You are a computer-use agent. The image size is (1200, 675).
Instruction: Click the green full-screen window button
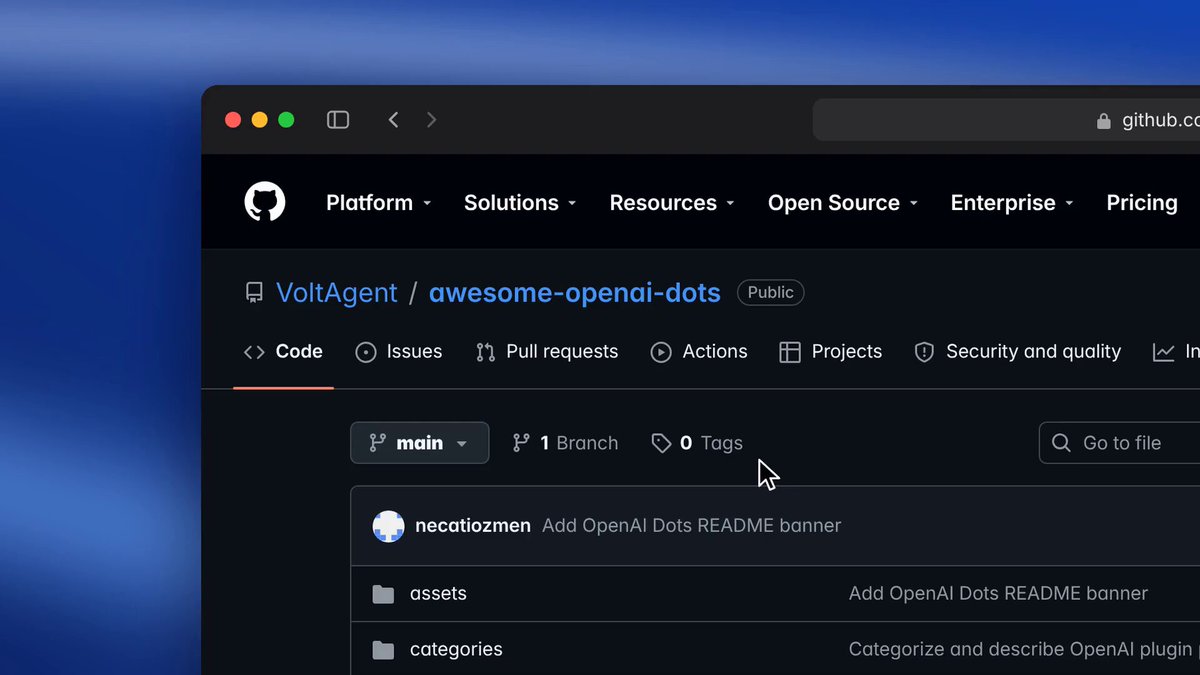coord(286,120)
